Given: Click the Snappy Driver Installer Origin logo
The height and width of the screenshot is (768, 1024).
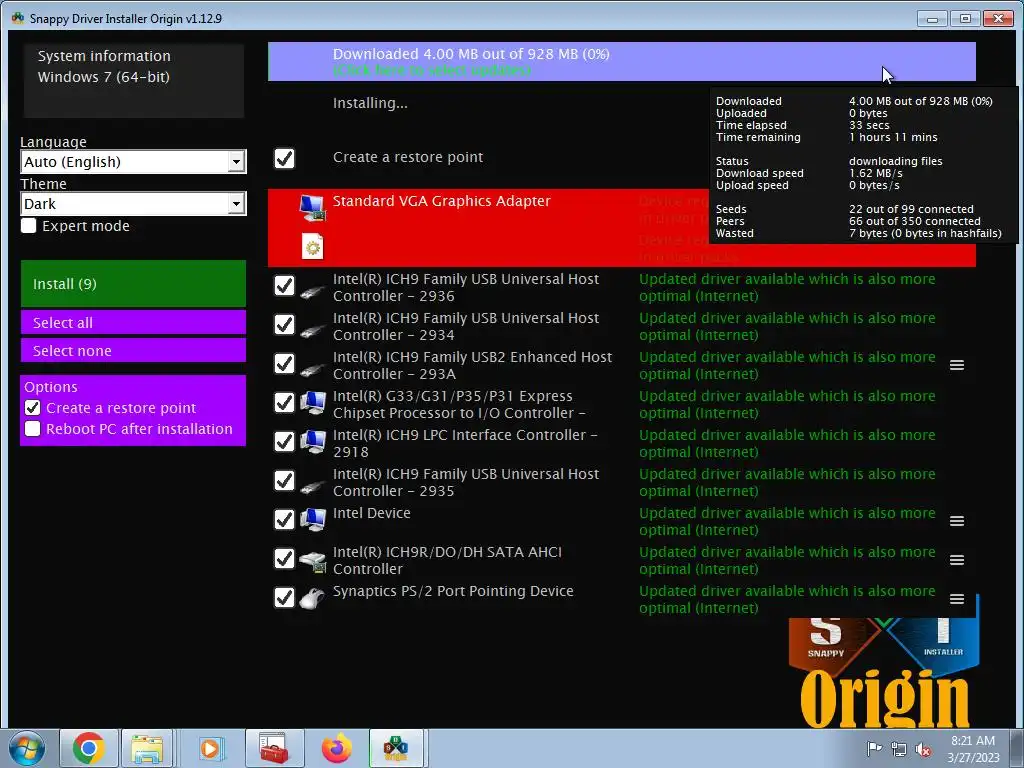Looking at the screenshot, I should [884, 673].
